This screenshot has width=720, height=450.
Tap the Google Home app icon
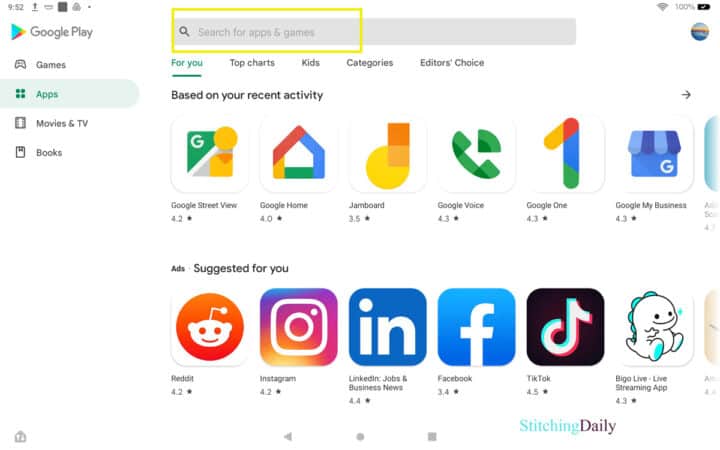298,154
